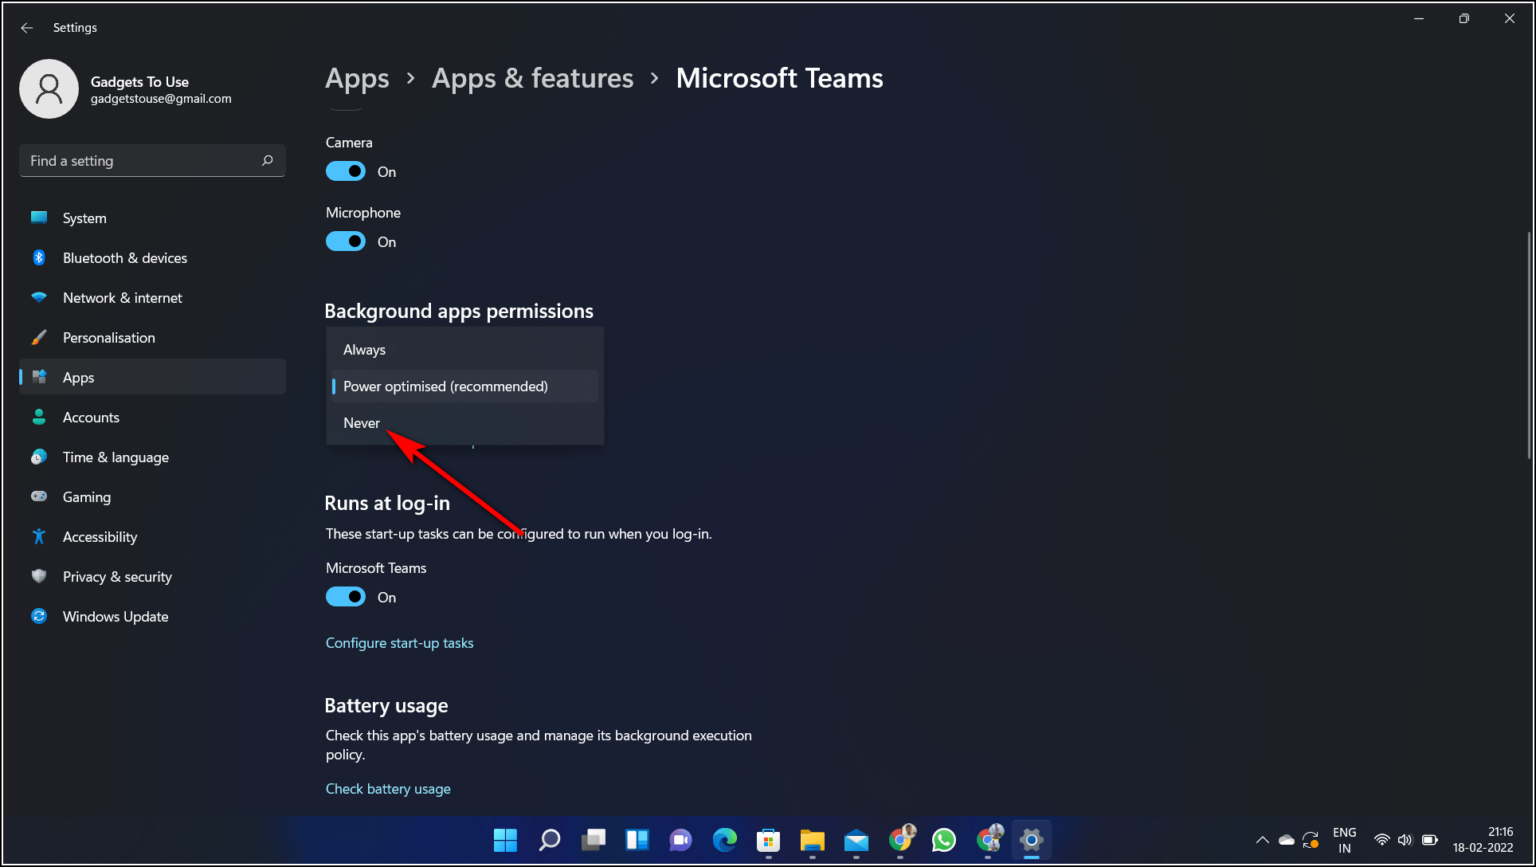Viewport: 1536px width, 867px height.
Task: Open Accounts settings in sidebar
Action: 91,417
